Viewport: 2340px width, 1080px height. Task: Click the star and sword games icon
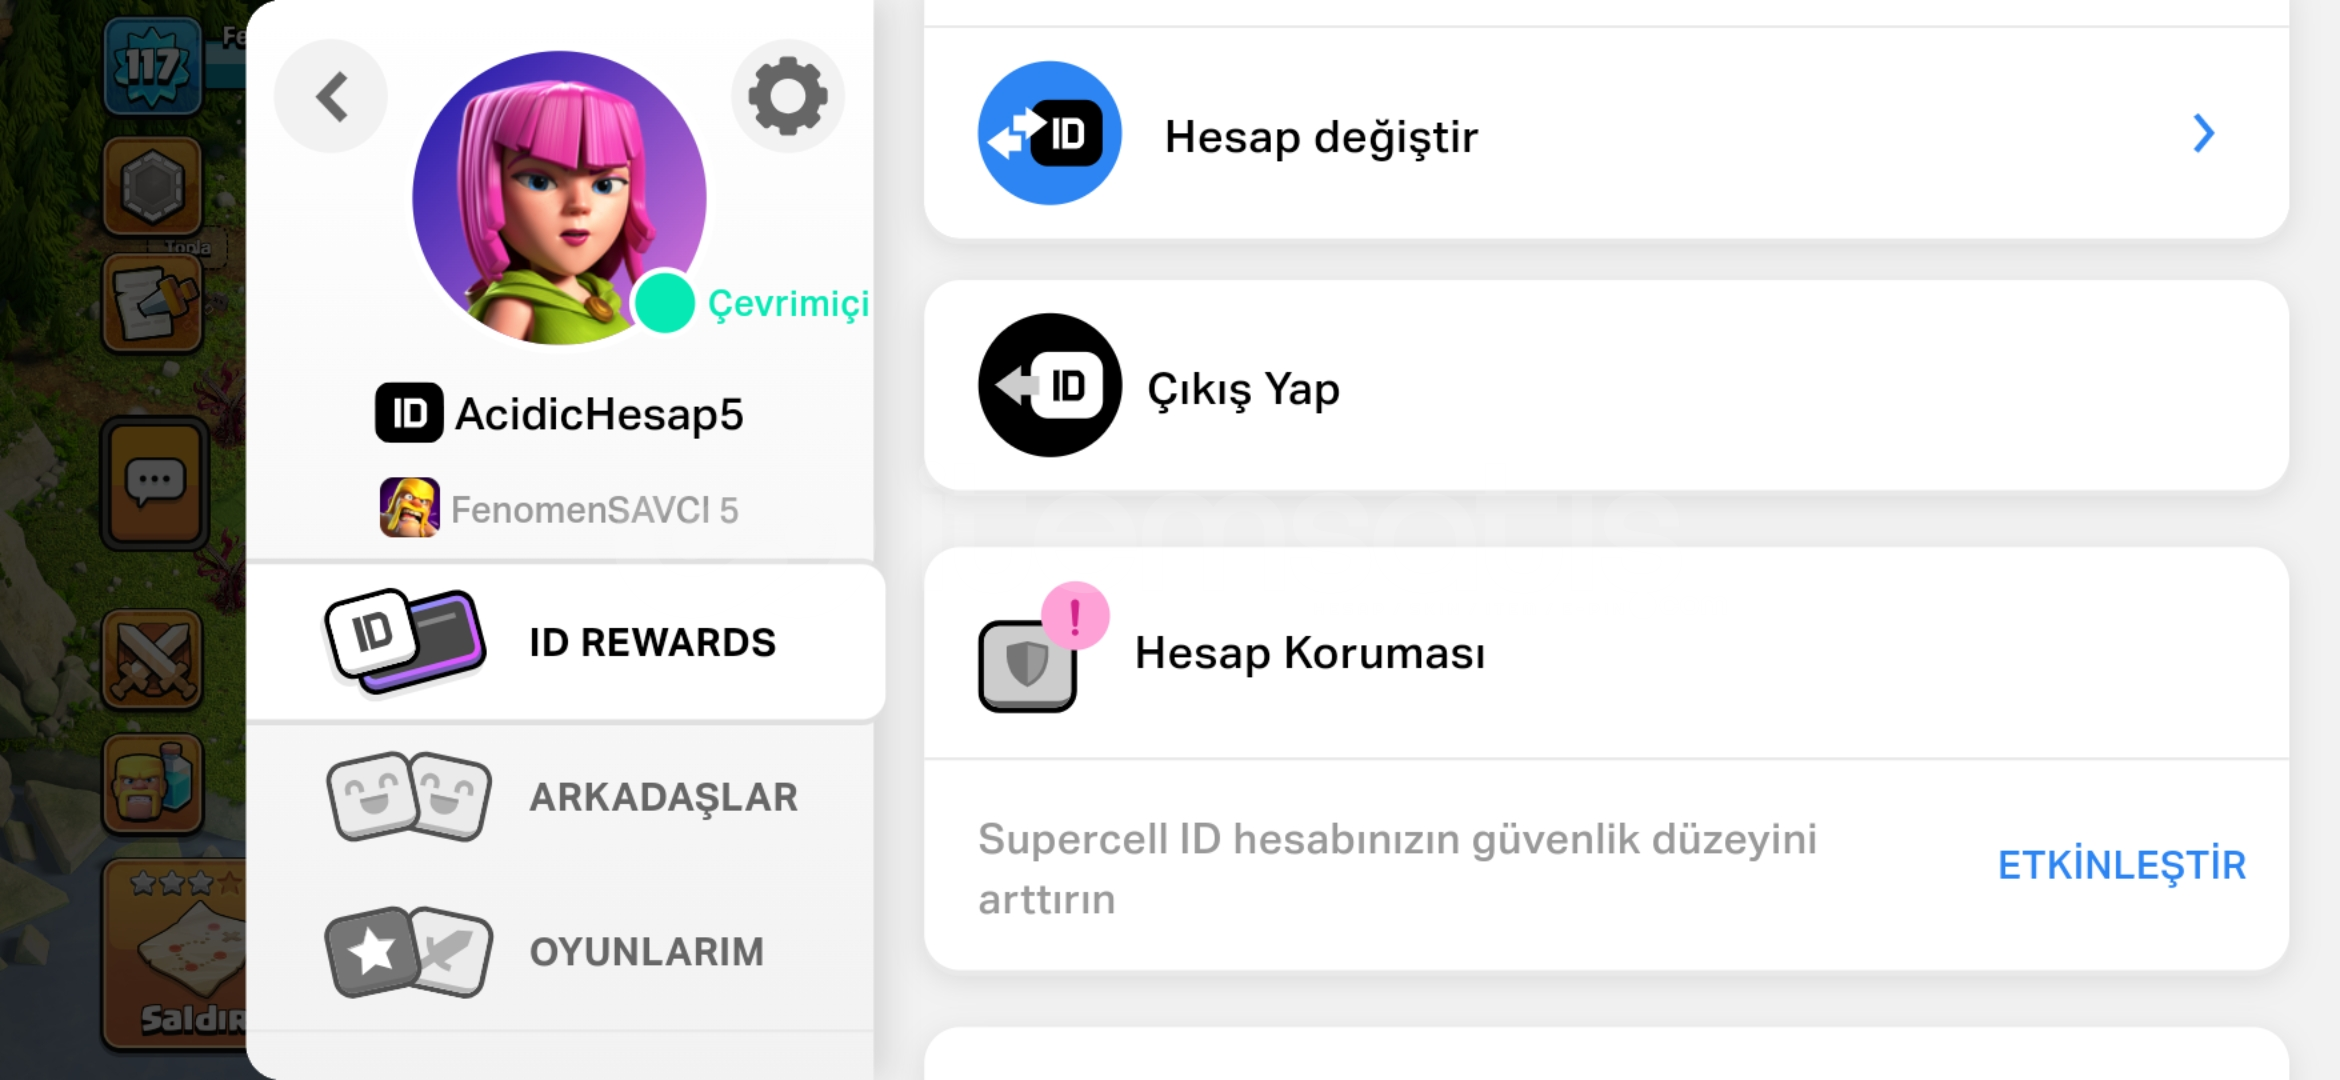tap(408, 951)
